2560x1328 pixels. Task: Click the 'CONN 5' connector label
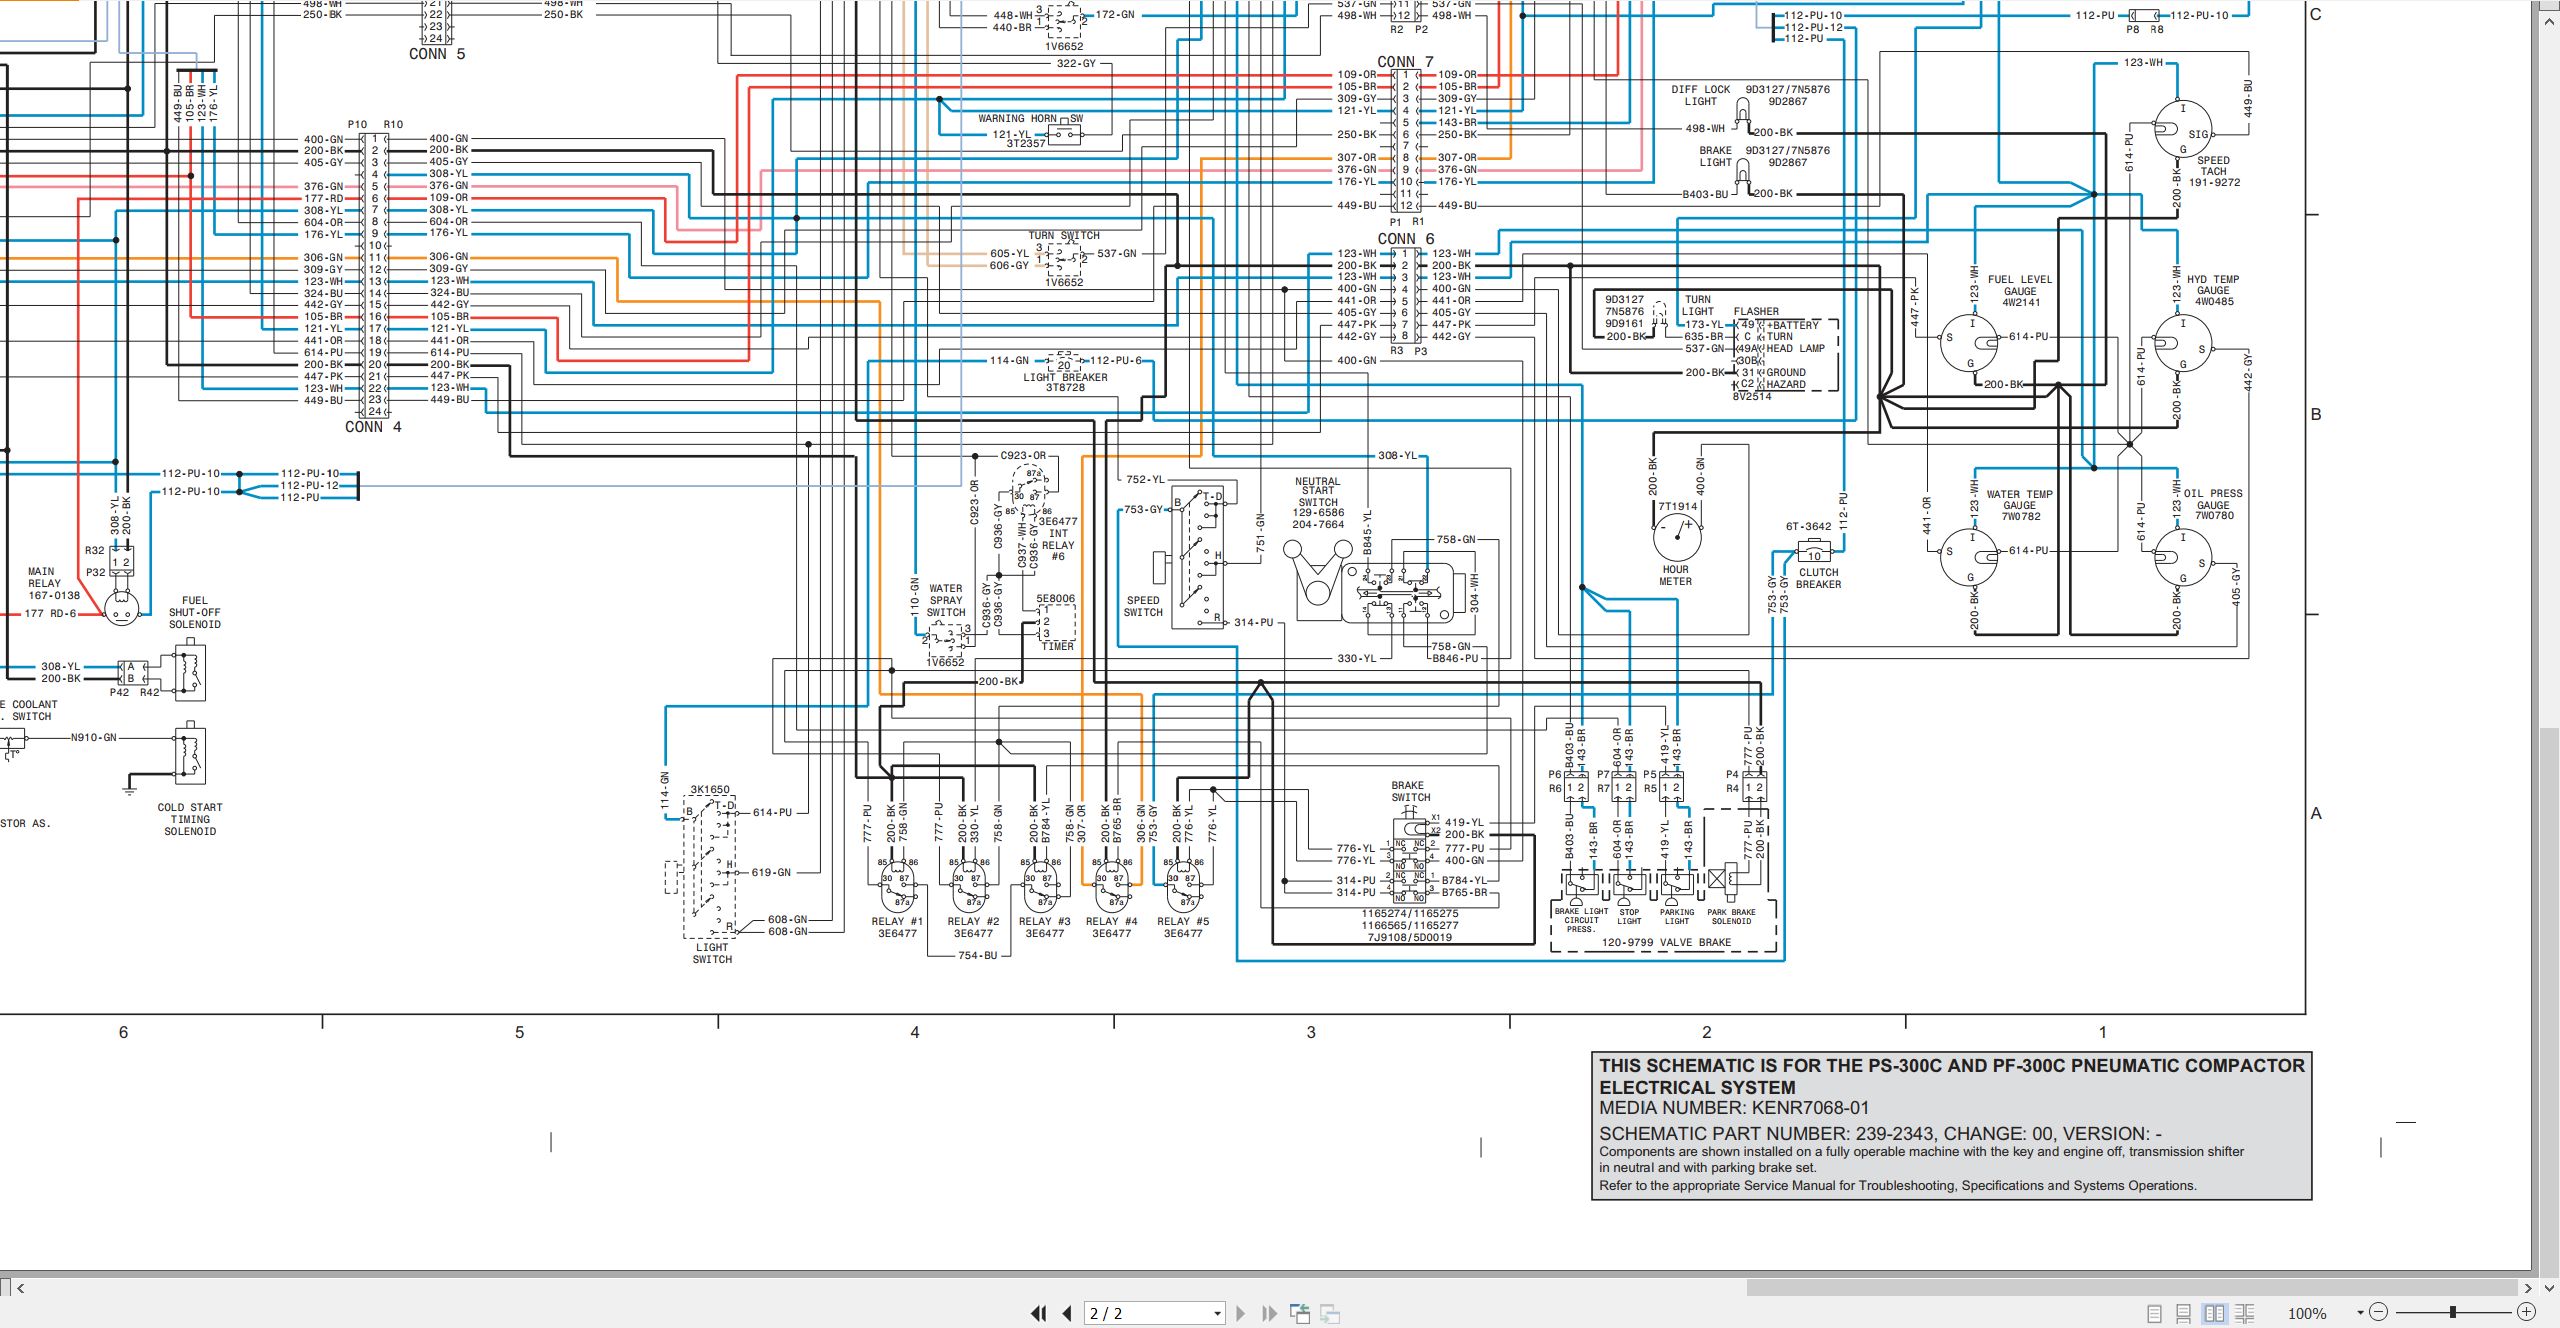coord(437,54)
